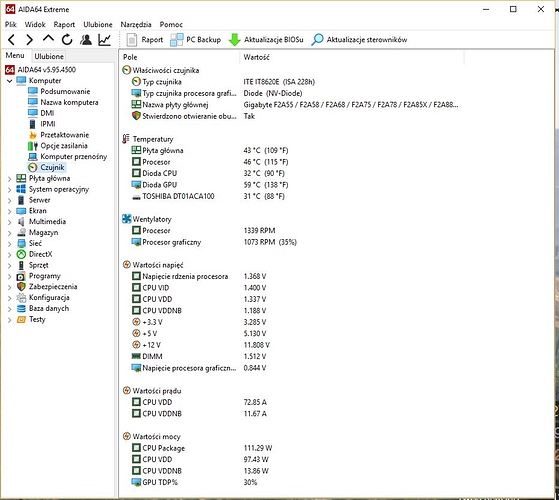559x500 pixels.
Task: Launch PC Backup from the toolbar
Action: [195, 40]
